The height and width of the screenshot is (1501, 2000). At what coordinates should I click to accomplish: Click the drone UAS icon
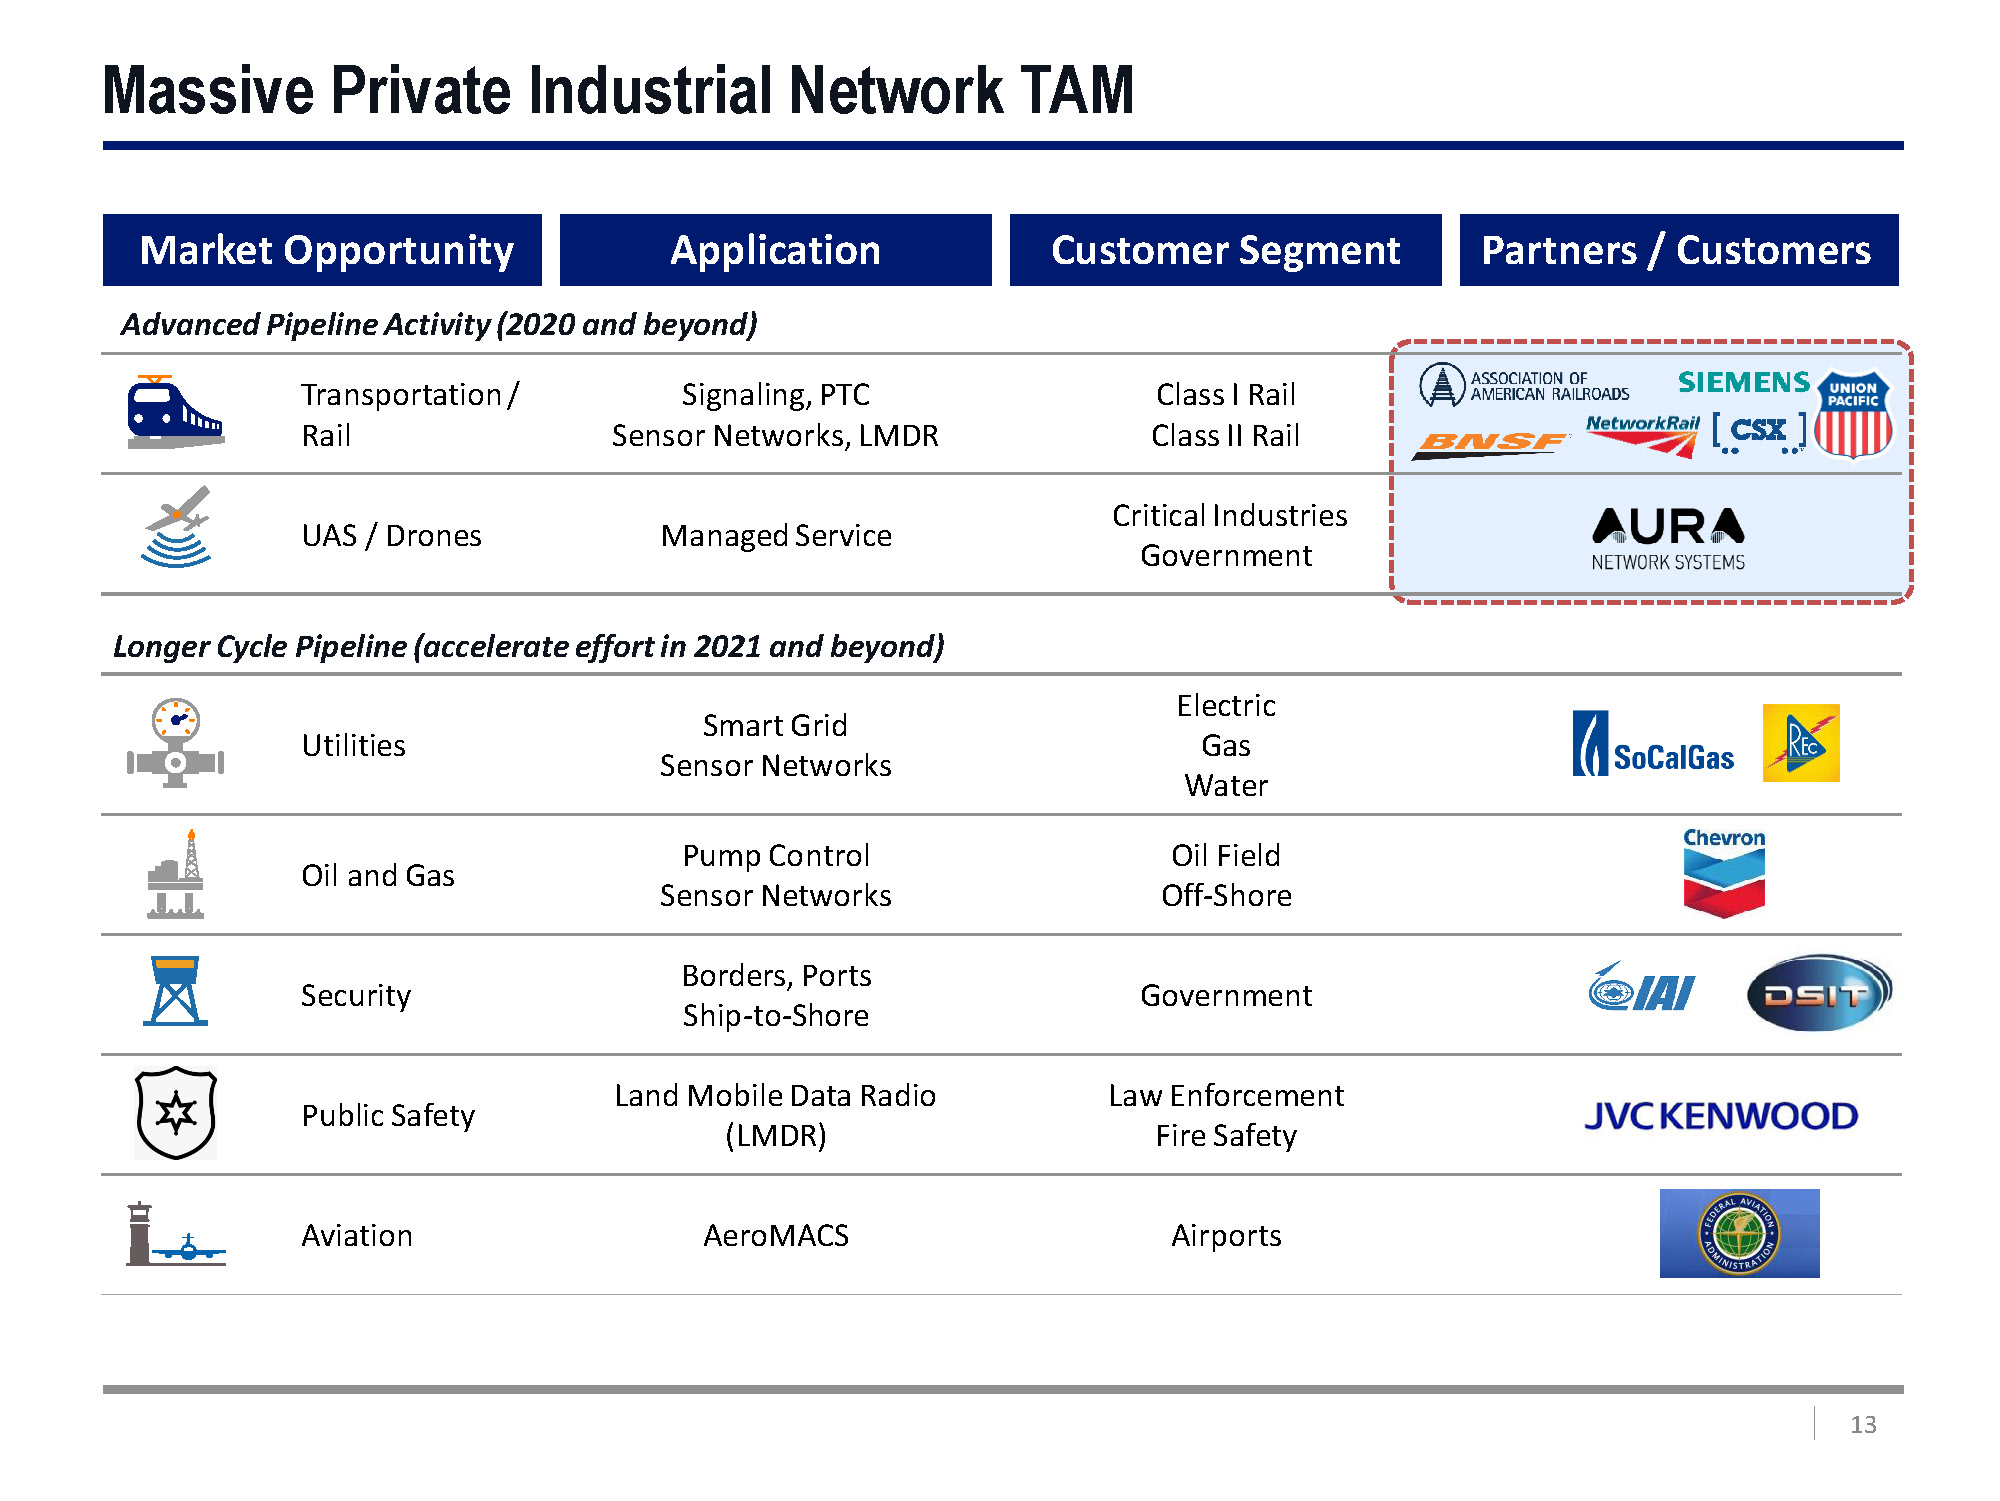[176, 528]
